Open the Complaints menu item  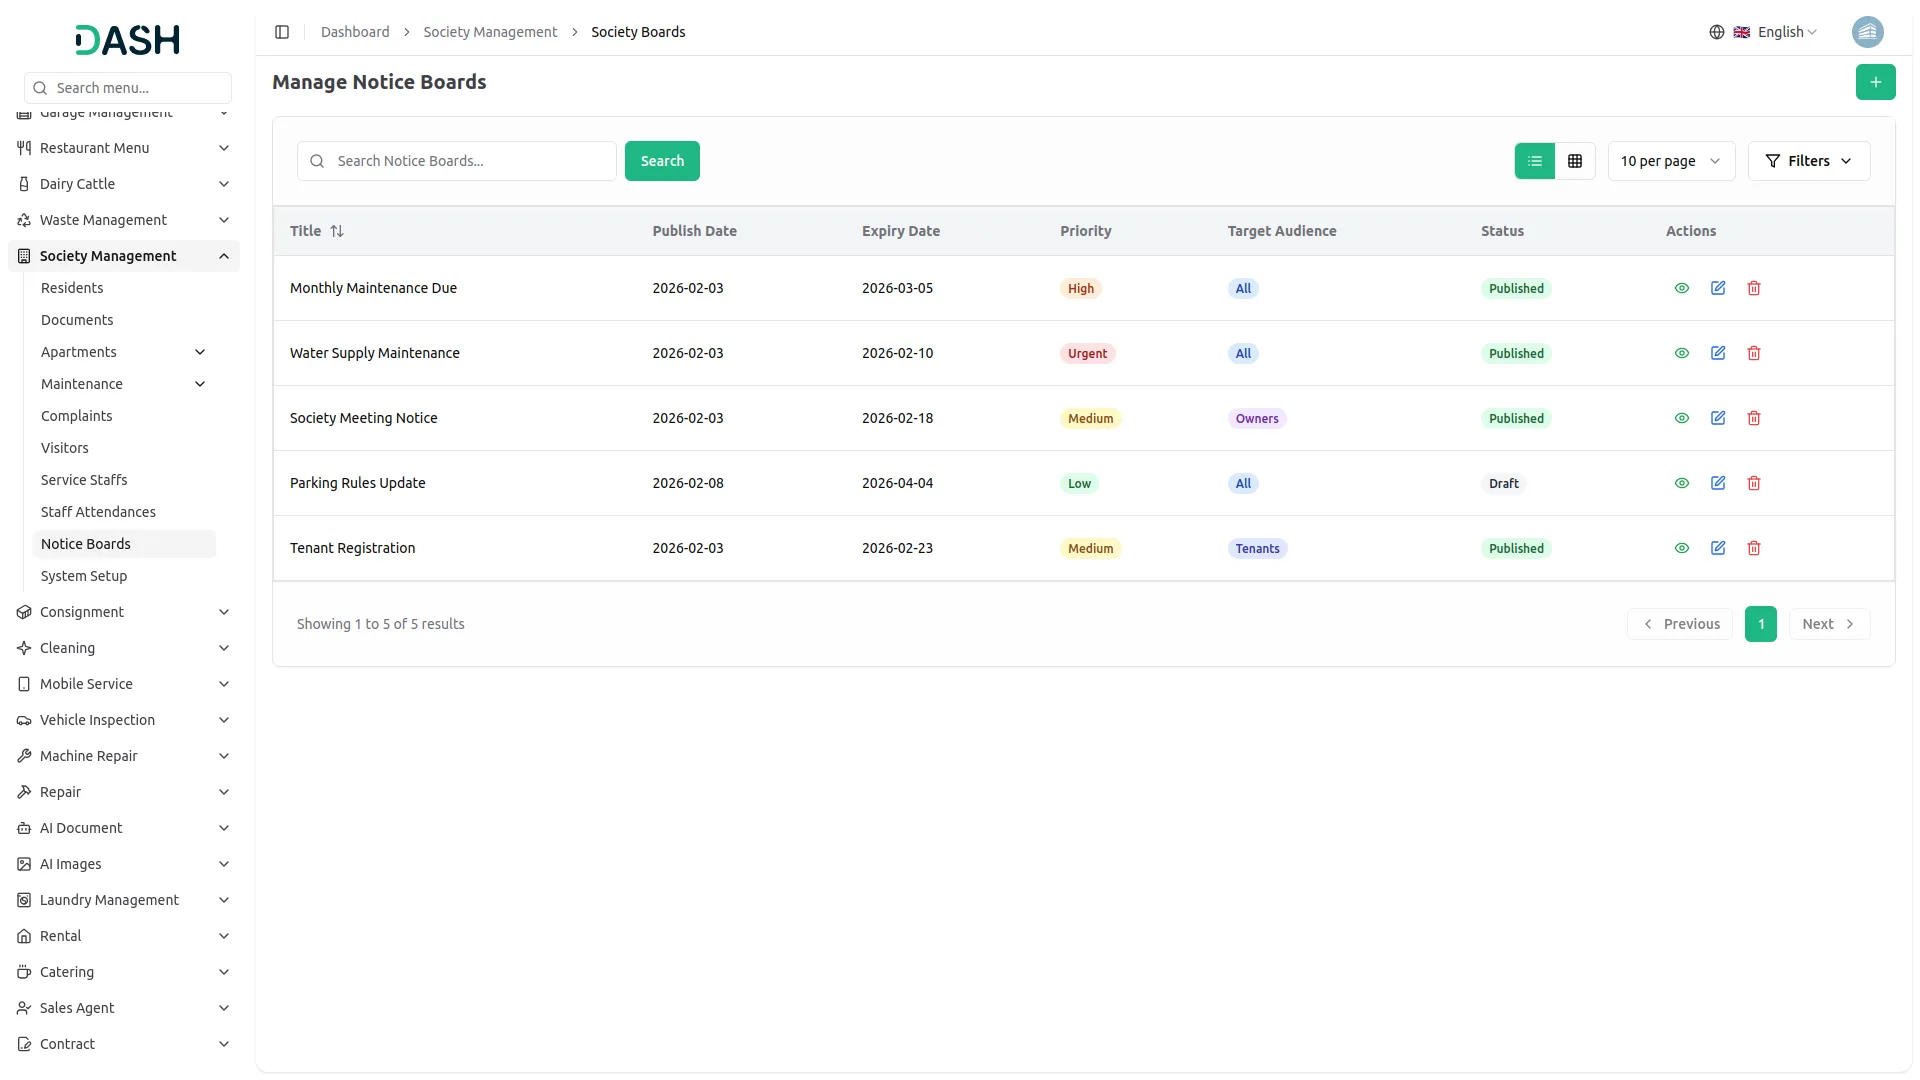click(x=76, y=416)
